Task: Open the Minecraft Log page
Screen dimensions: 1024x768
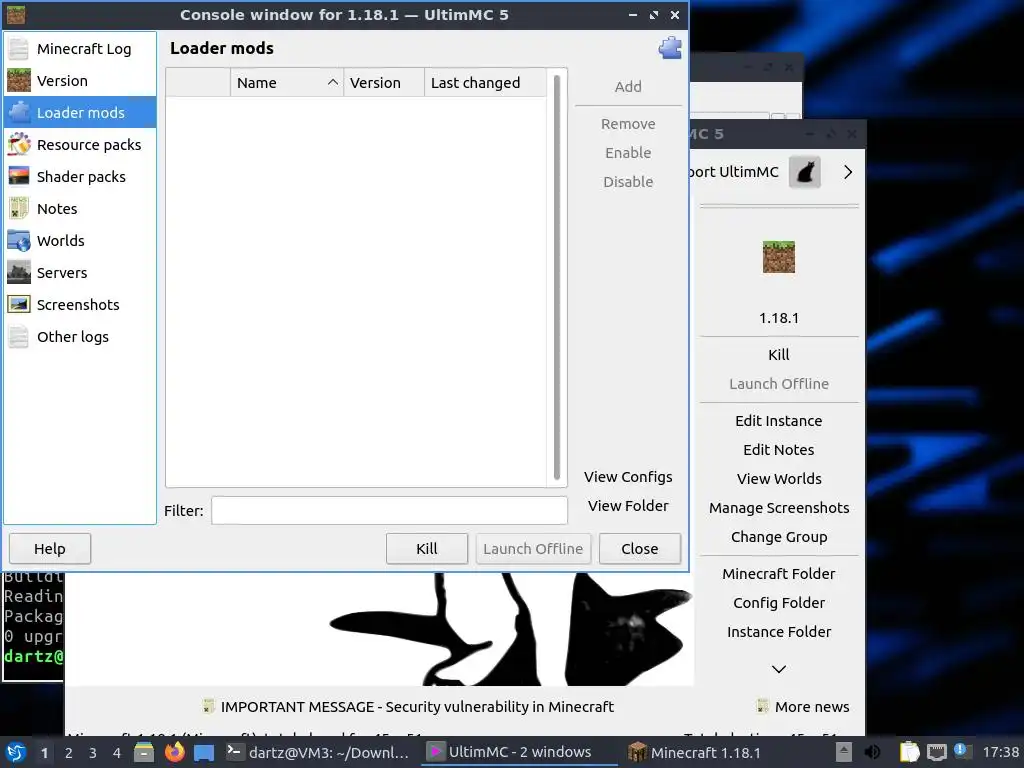Action: pyautogui.click(x=80, y=49)
